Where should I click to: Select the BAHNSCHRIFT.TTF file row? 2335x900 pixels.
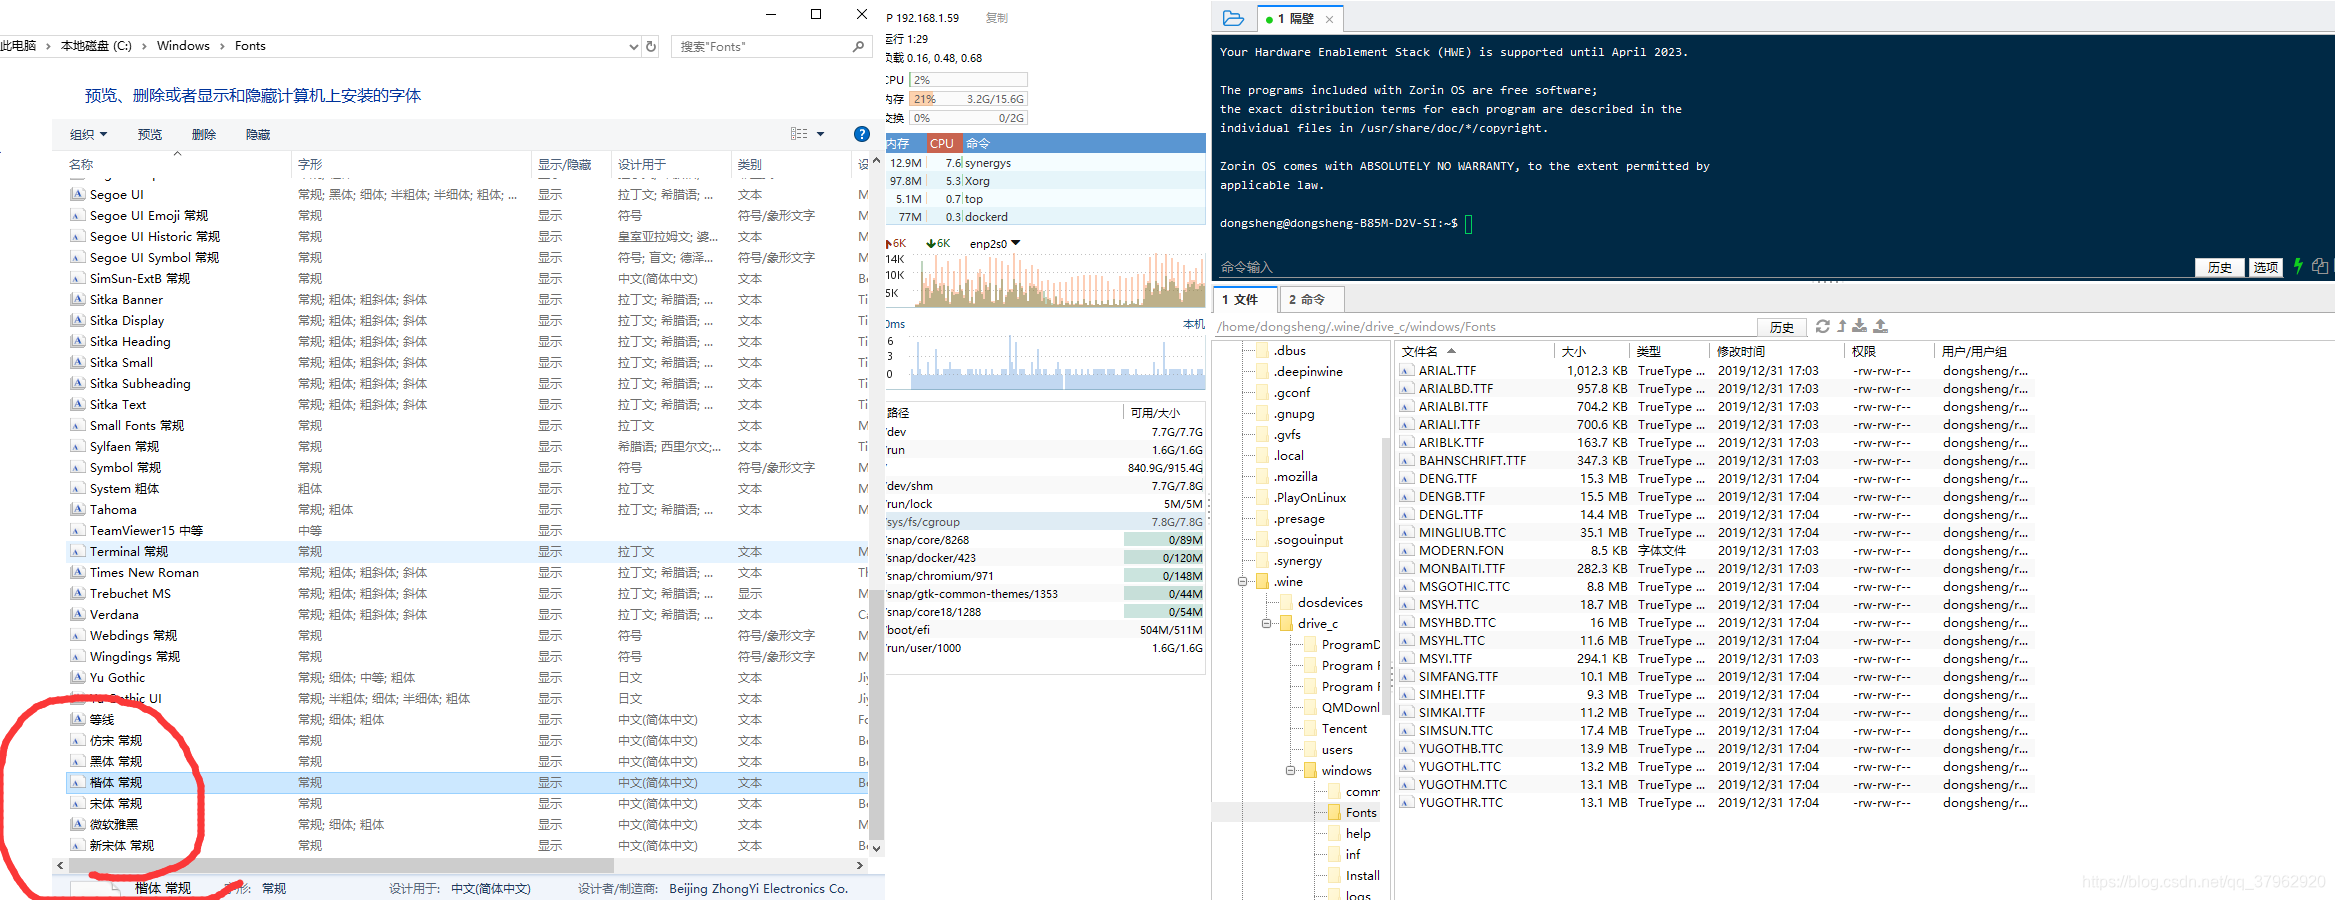[1714, 460]
